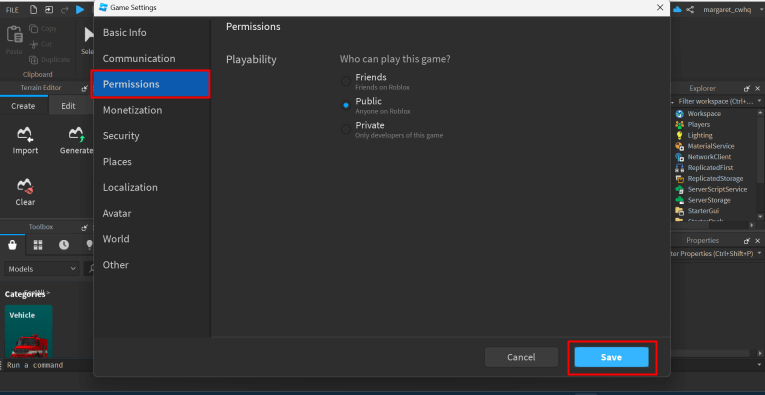Cancel the Game Settings dialog
Viewport: 765px width, 395px height.
pyautogui.click(x=521, y=357)
